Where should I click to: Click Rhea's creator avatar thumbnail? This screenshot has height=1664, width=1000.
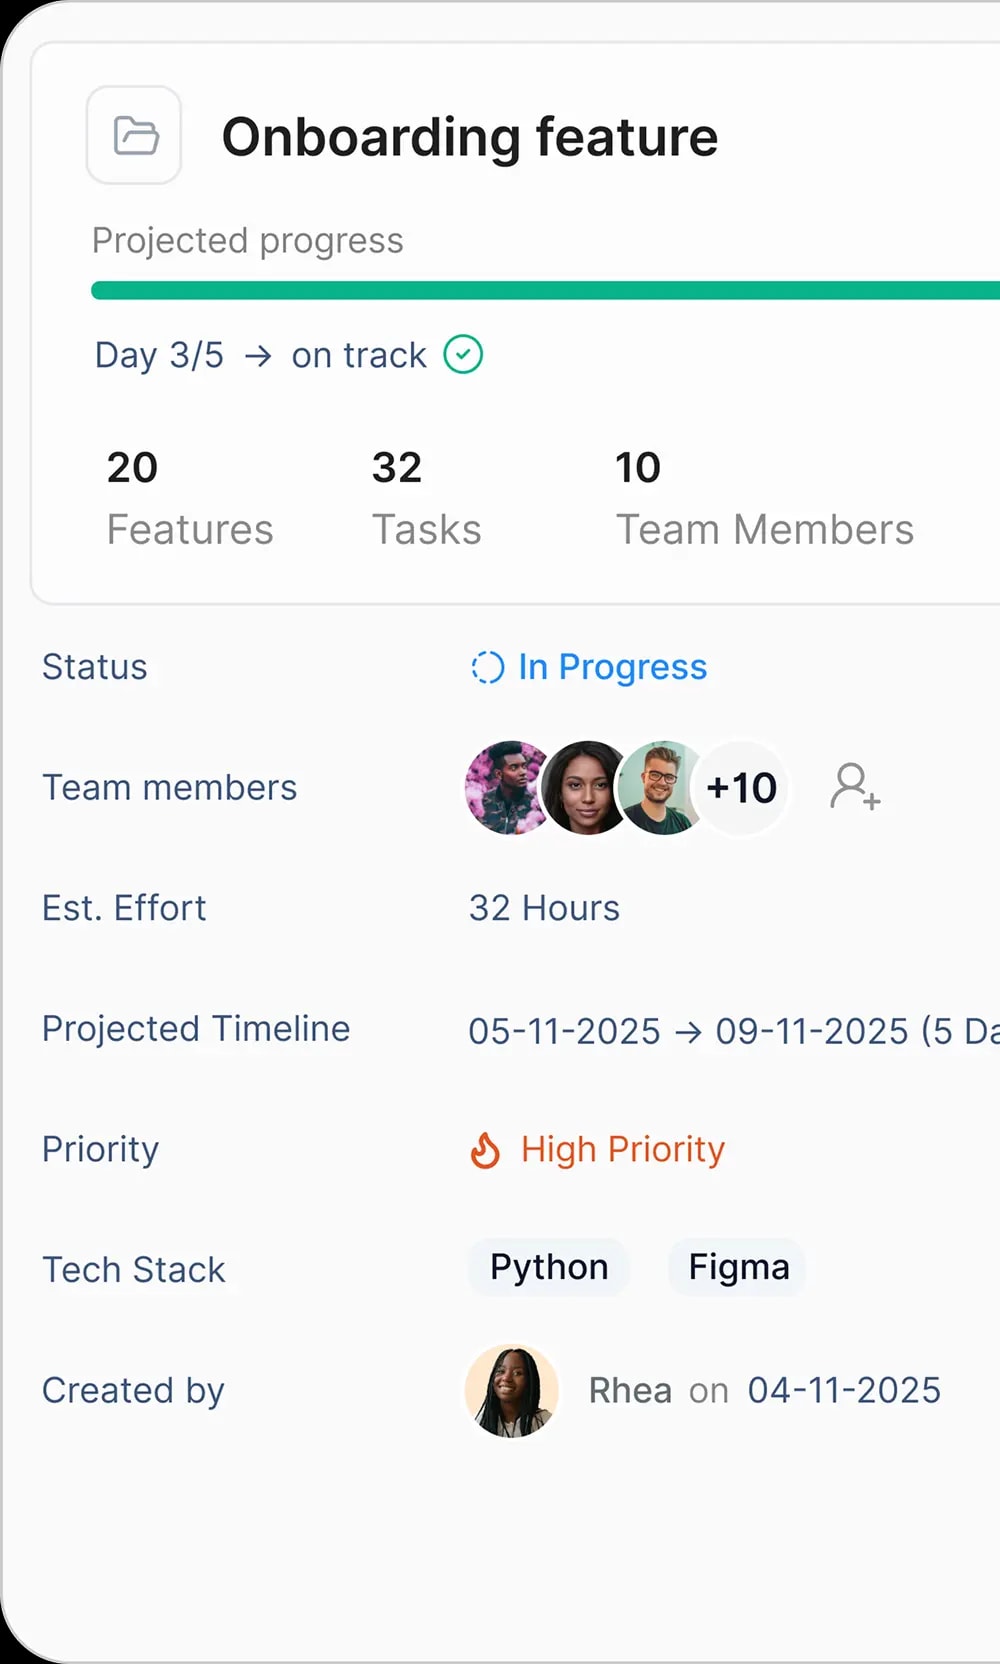(511, 1392)
